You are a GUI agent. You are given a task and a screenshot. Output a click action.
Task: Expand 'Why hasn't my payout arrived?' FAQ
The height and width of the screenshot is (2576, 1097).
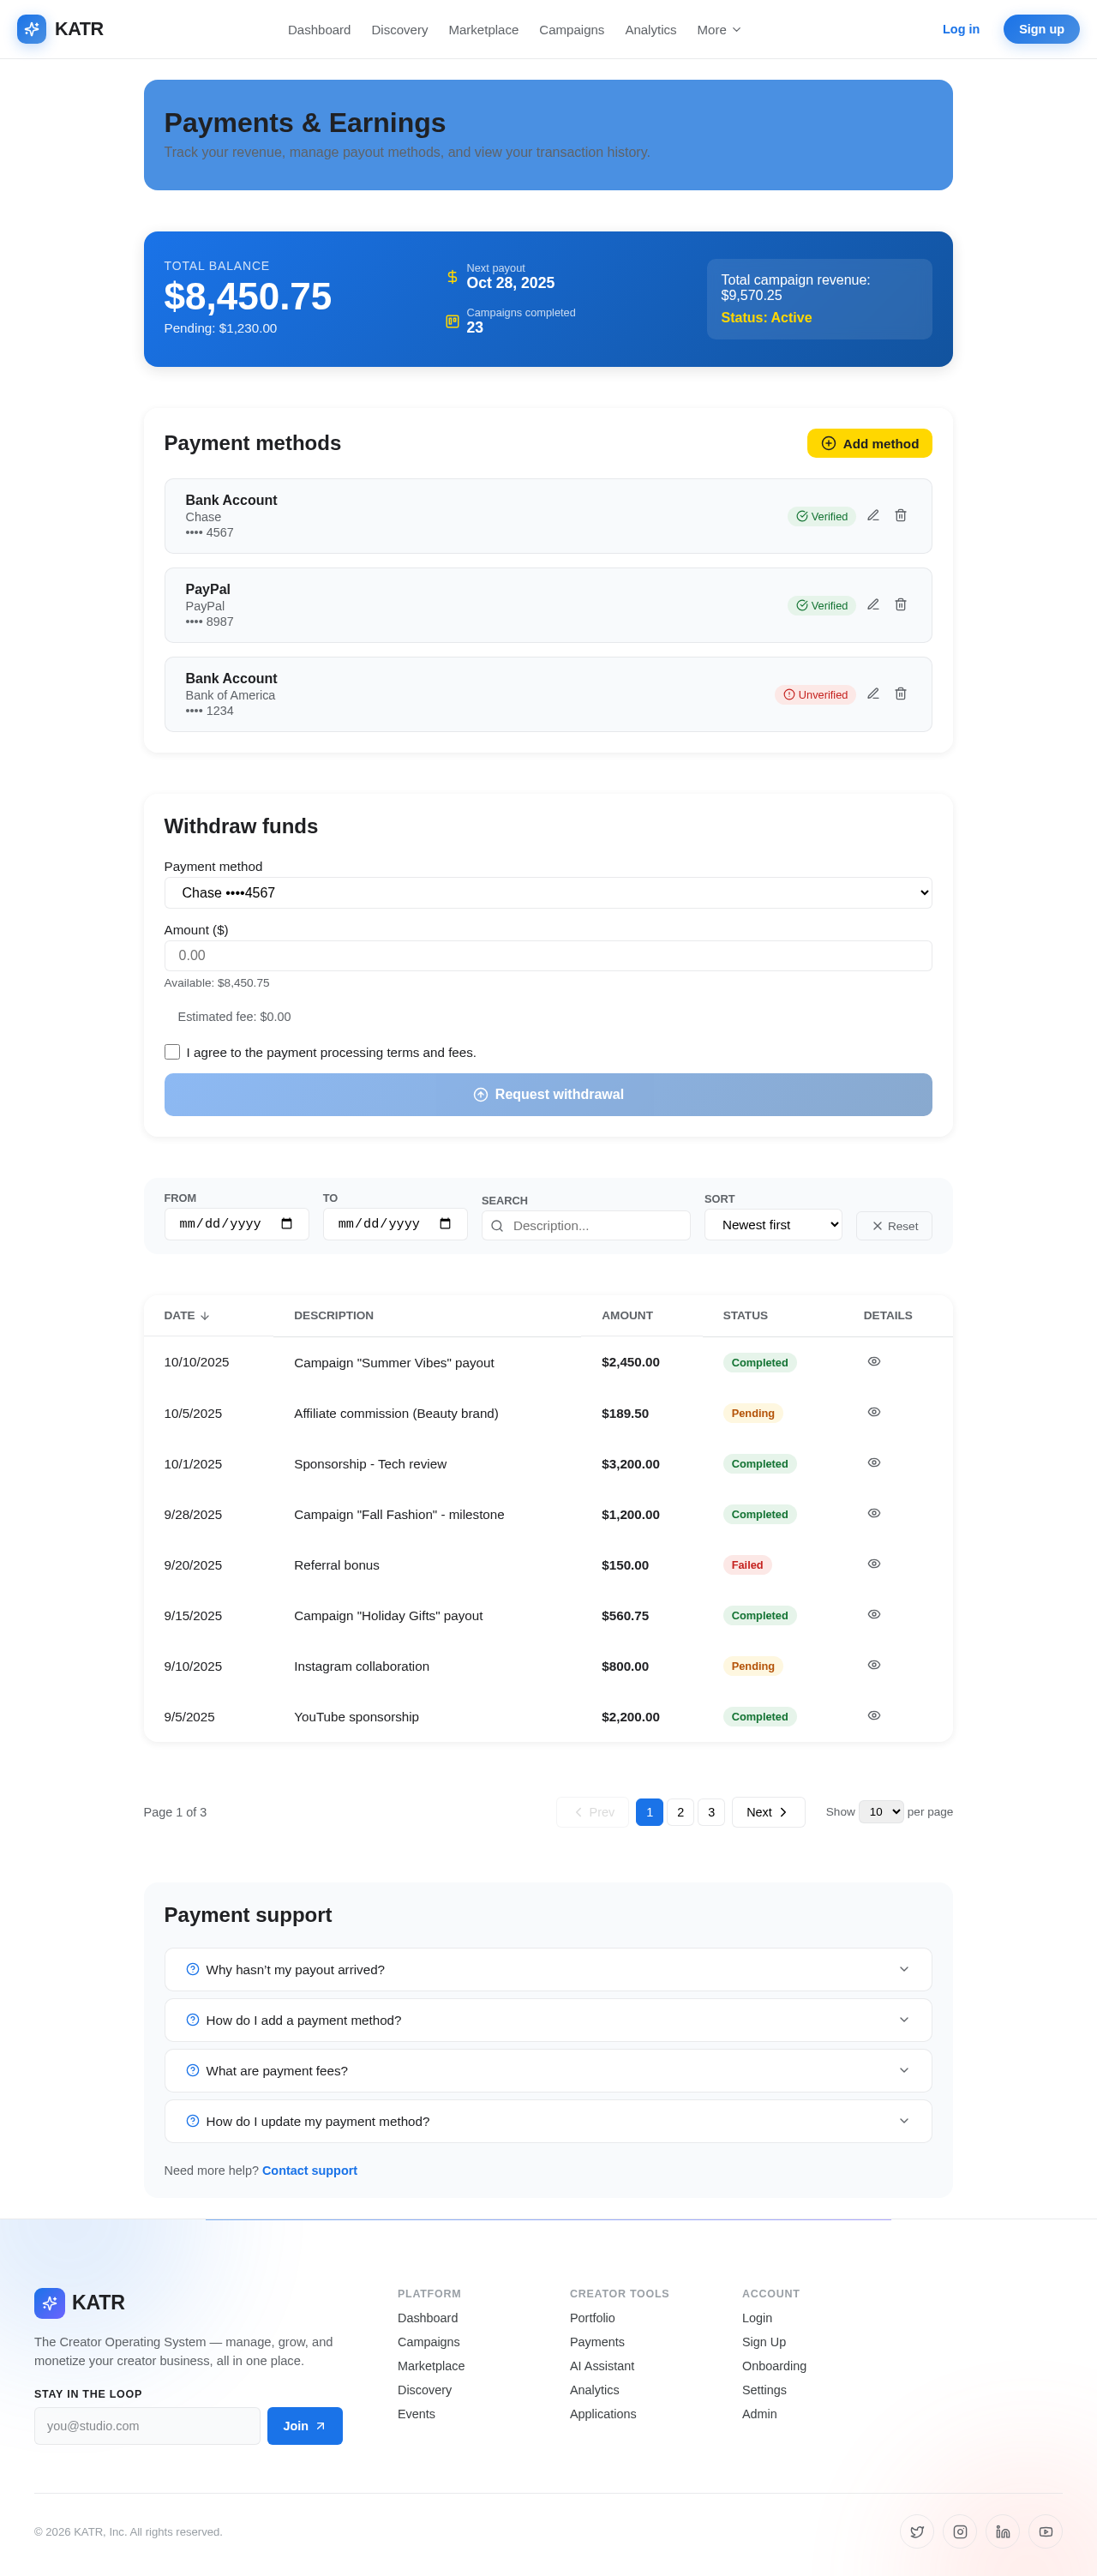point(548,1969)
